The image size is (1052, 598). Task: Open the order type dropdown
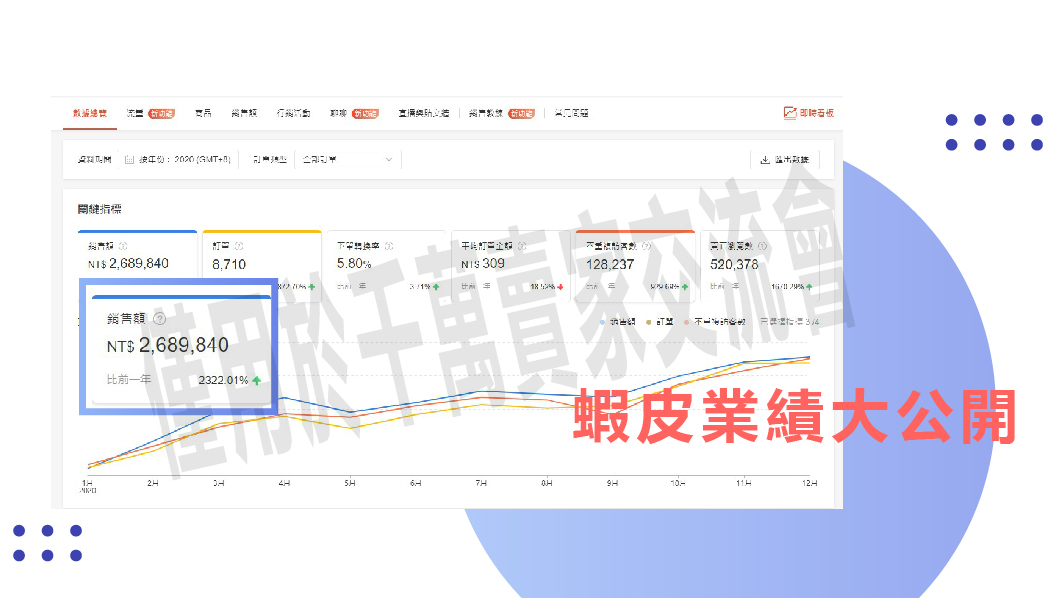click(347, 159)
